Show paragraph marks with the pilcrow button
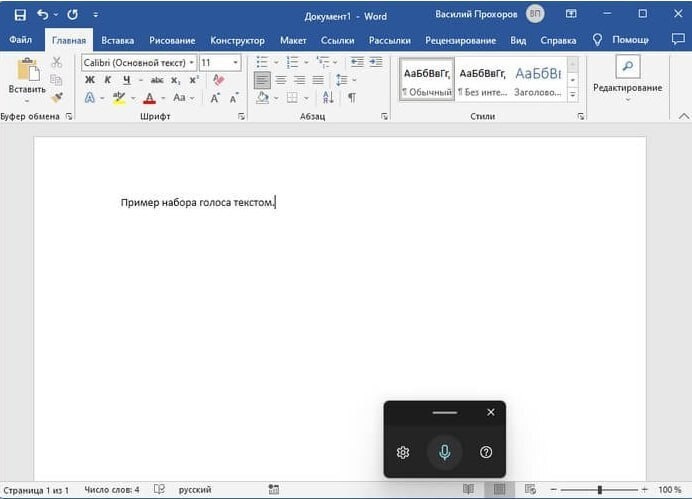692x499 pixels. (x=352, y=98)
